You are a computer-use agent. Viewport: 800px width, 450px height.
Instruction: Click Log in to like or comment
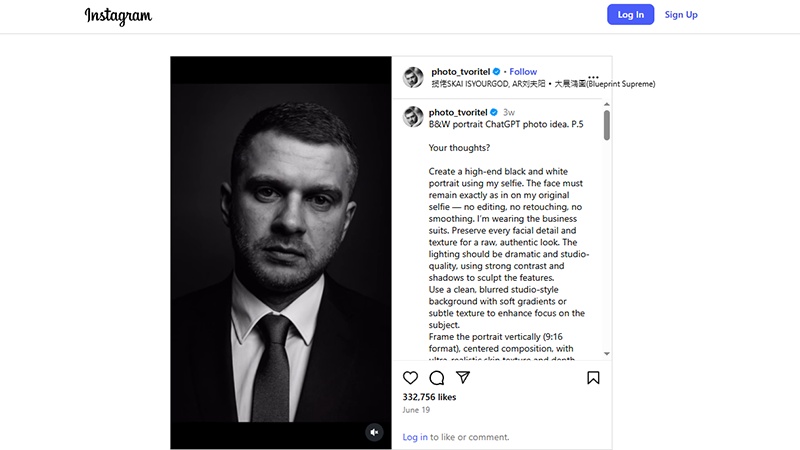415,437
